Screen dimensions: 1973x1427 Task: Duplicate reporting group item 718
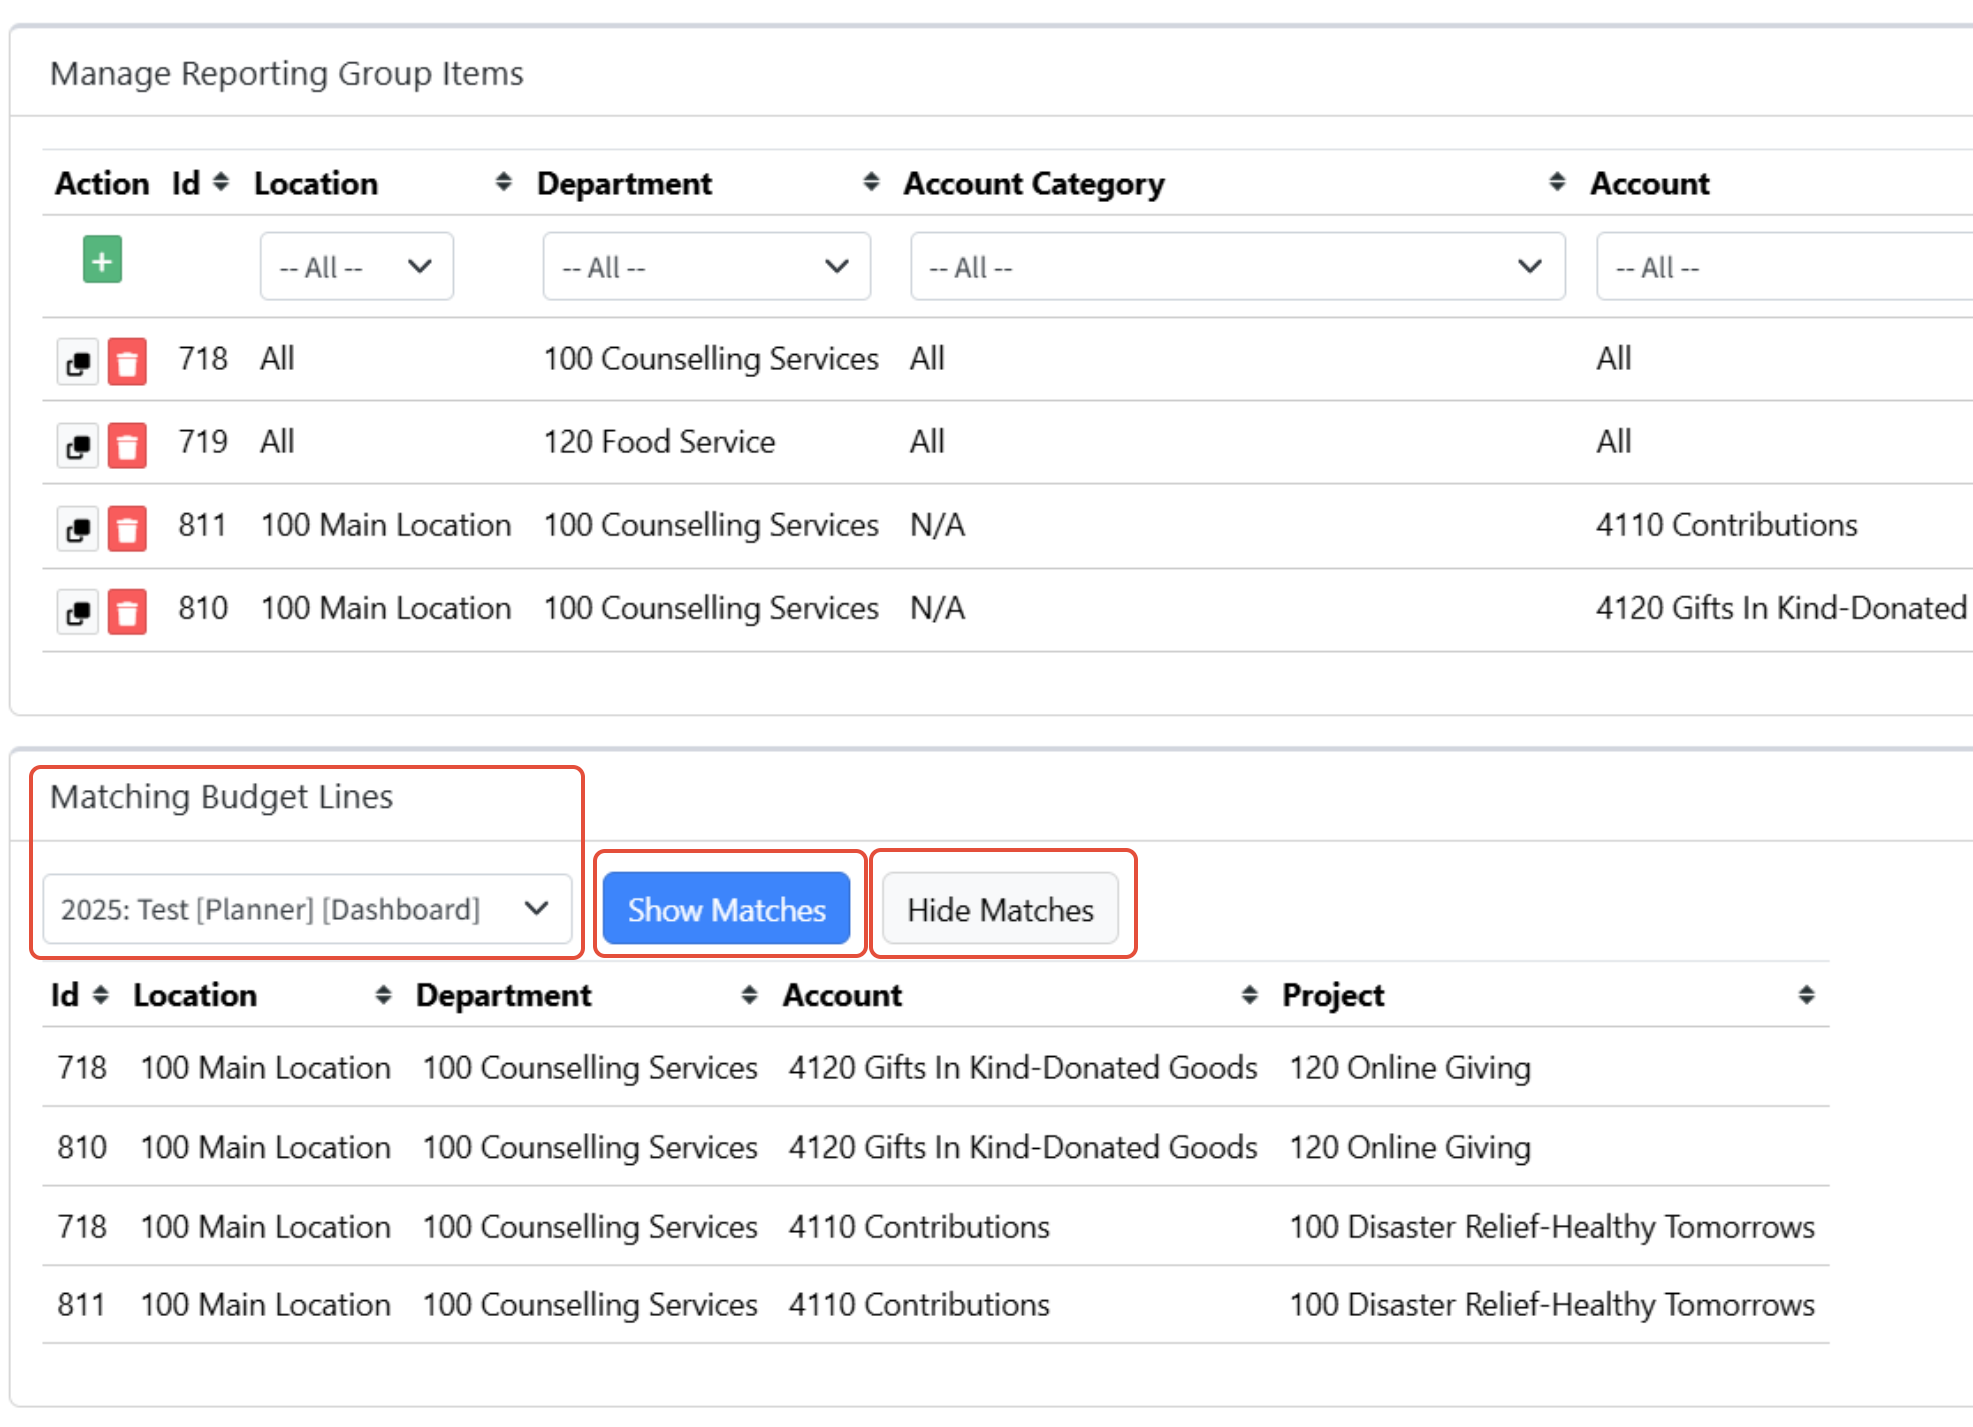78,362
